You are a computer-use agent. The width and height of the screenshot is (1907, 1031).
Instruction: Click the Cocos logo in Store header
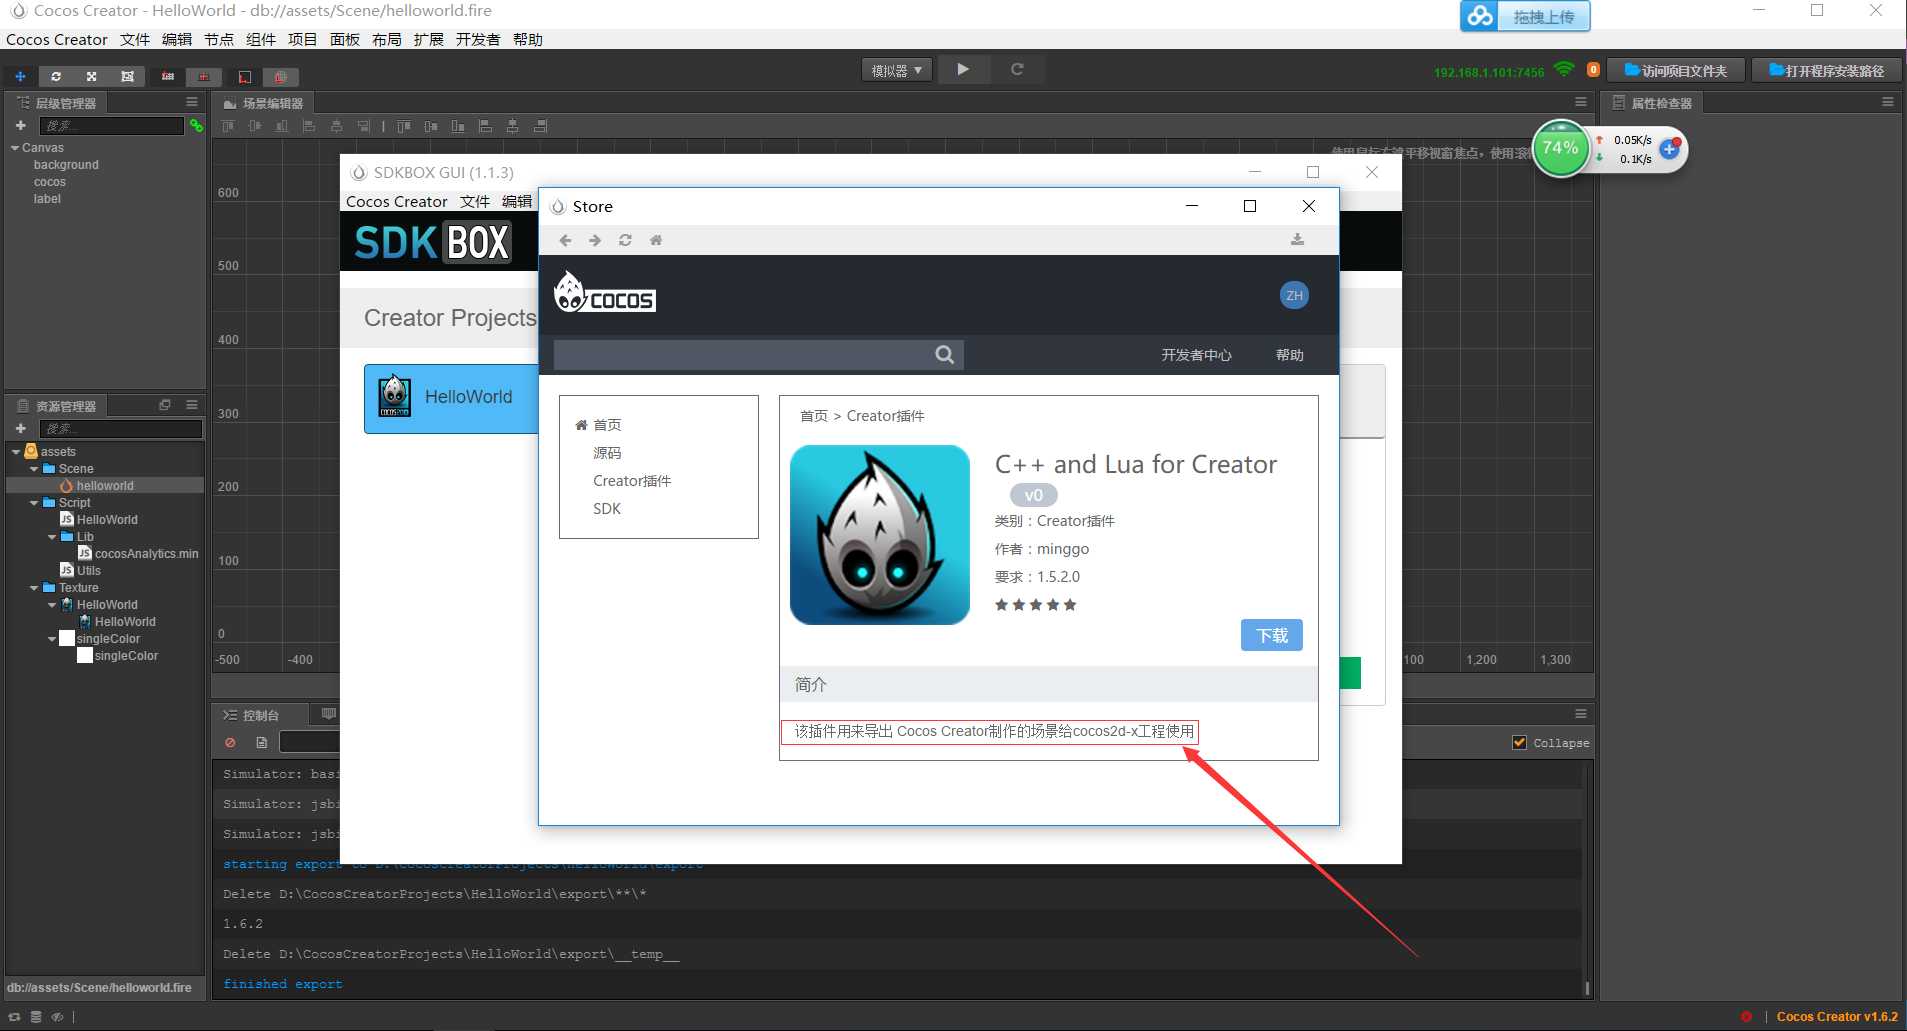coord(604,292)
